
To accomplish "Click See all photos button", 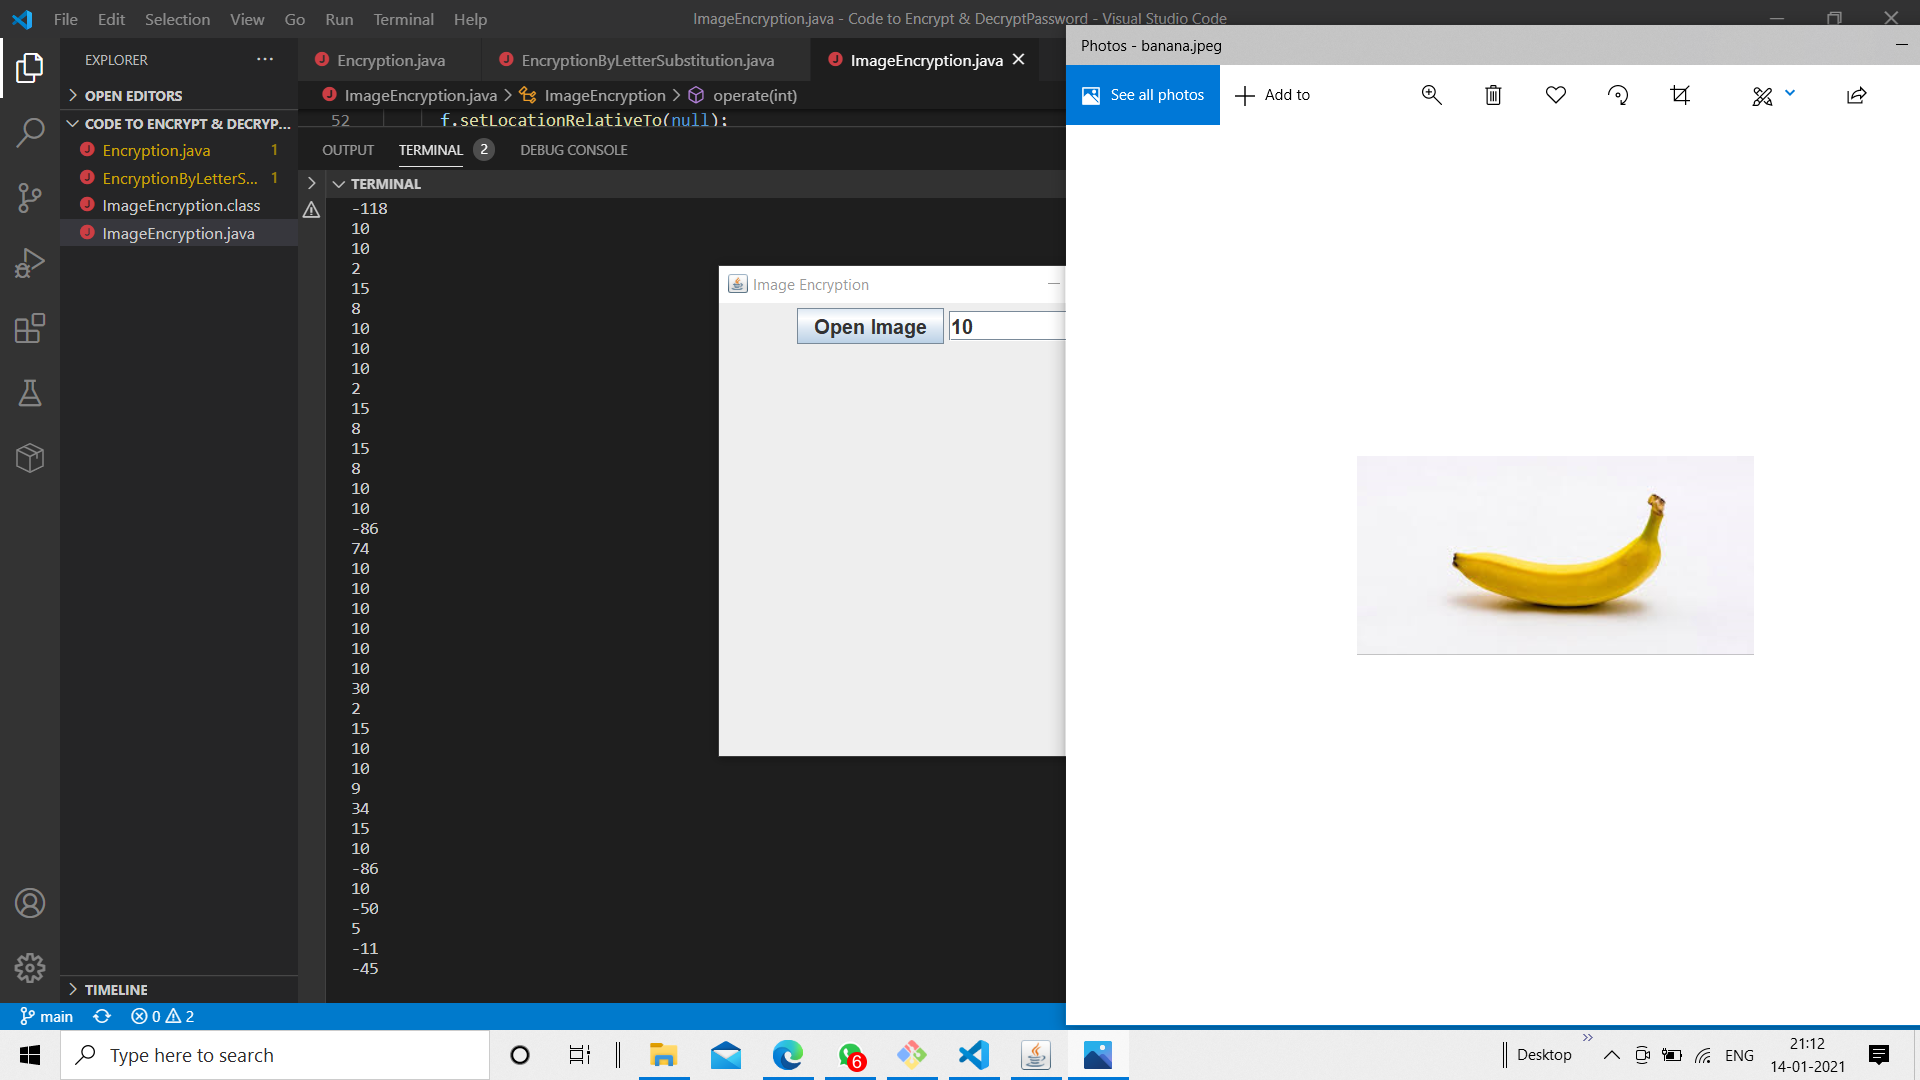I will point(1143,95).
